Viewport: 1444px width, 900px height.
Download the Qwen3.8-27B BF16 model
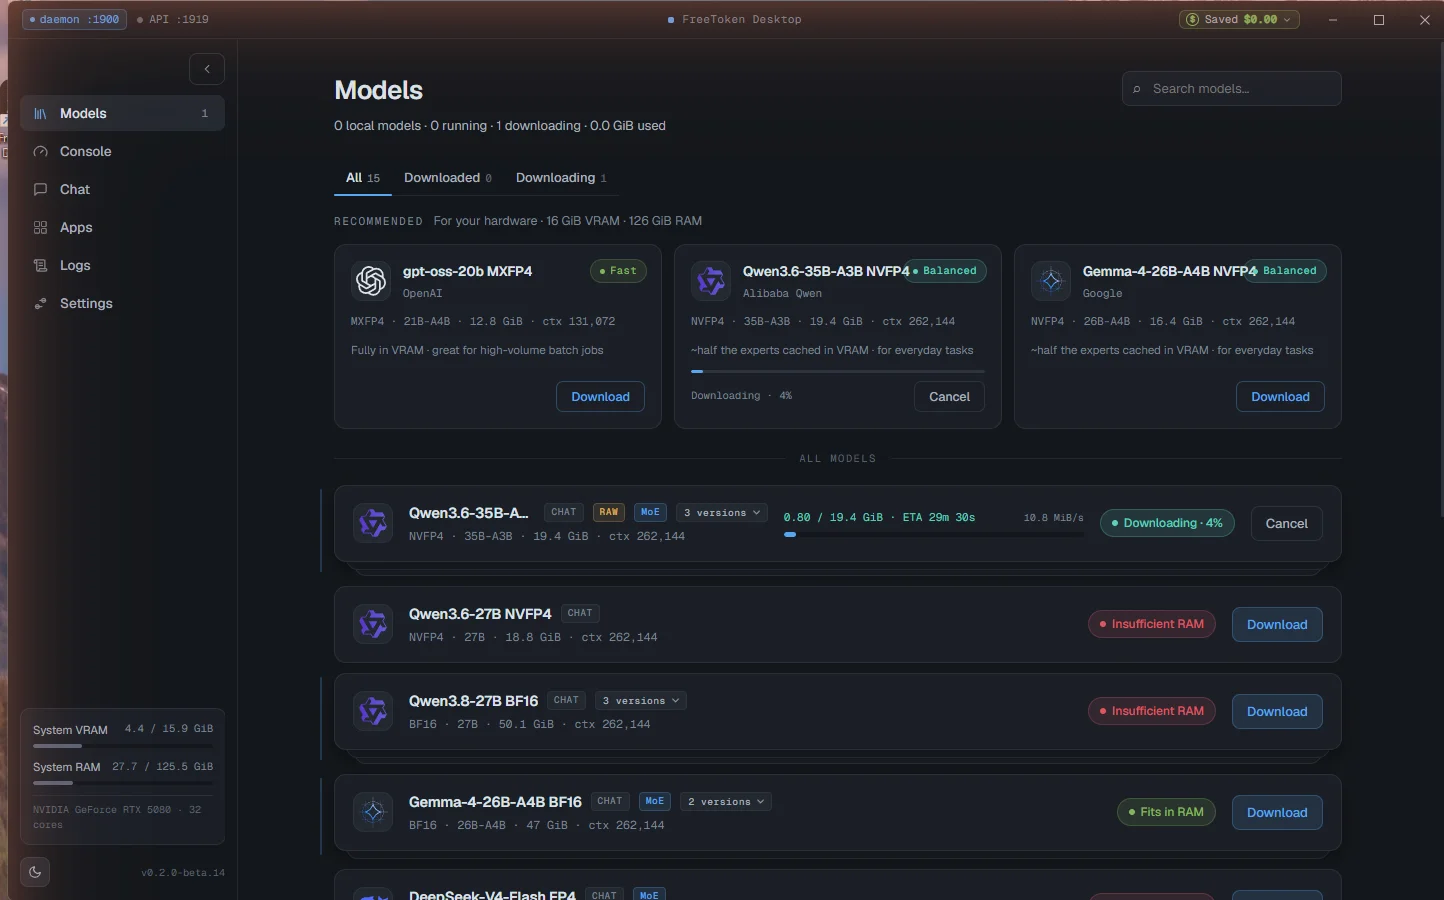coord(1277,712)
